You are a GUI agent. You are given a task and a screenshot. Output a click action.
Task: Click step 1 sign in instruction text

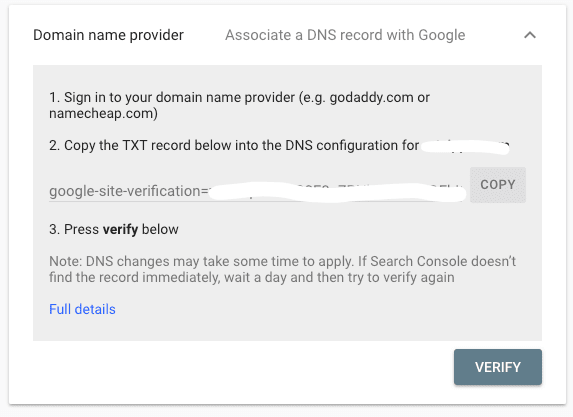click(x=239, y=105)
